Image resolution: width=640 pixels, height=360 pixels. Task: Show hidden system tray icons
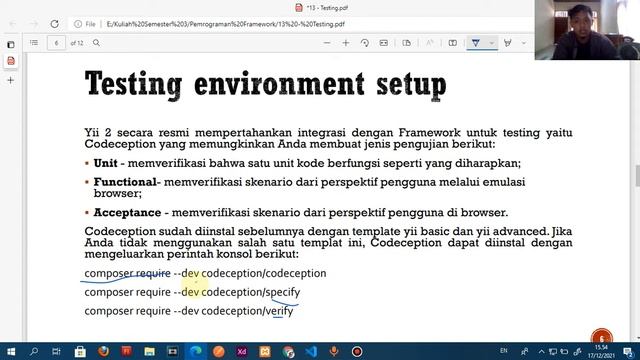541,351
